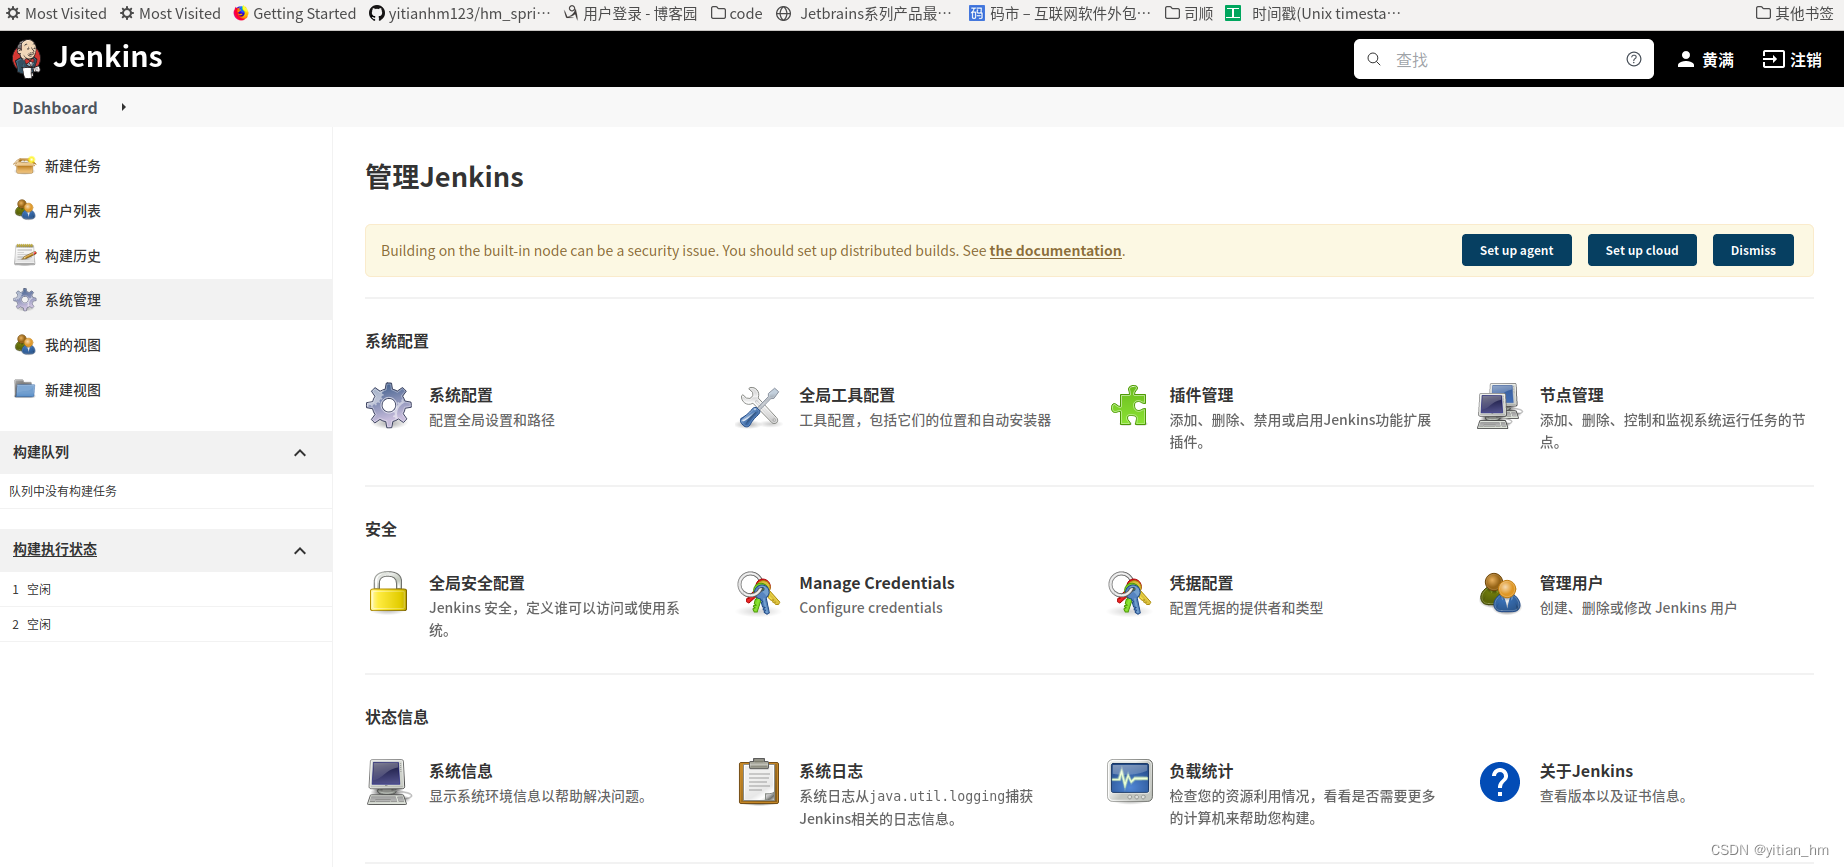Open the 其他书签 bookmarks folder
The width and height of the screenshot is (1844, 867).
click(x=1794, y=13)
